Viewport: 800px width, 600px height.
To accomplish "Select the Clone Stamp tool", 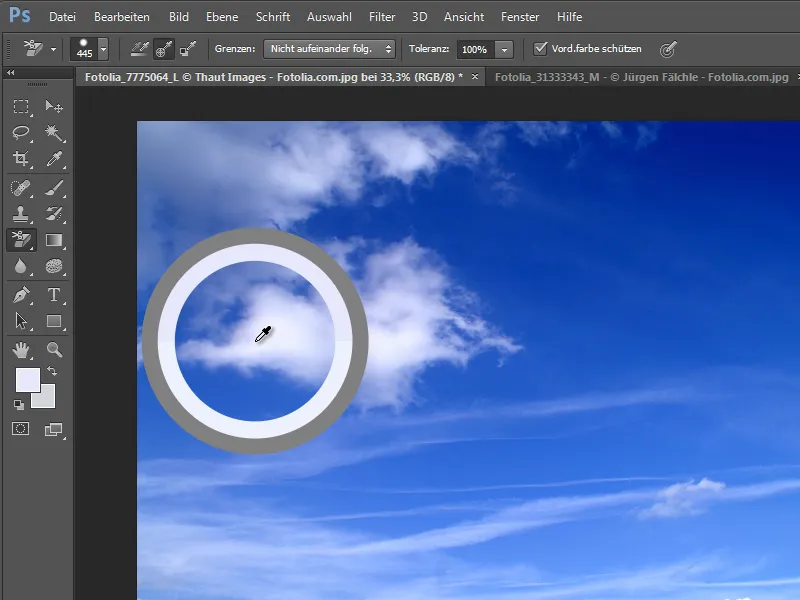I will pos(21,214).
